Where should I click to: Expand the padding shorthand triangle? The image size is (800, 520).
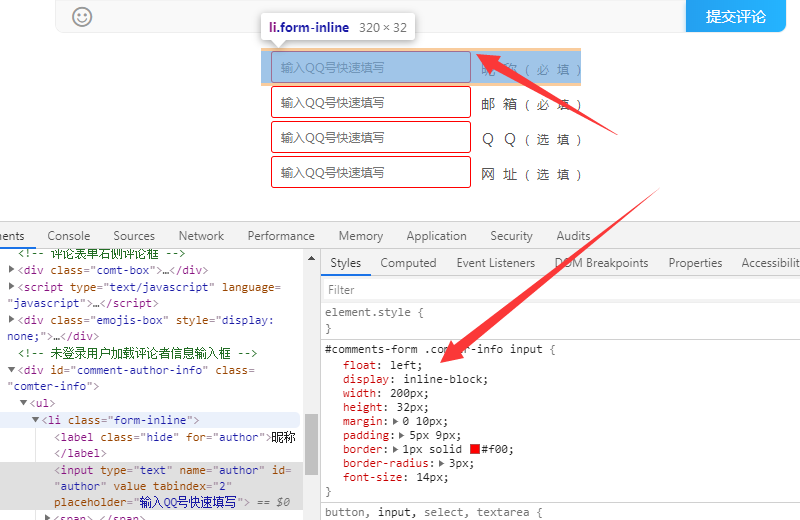[402, 435]
